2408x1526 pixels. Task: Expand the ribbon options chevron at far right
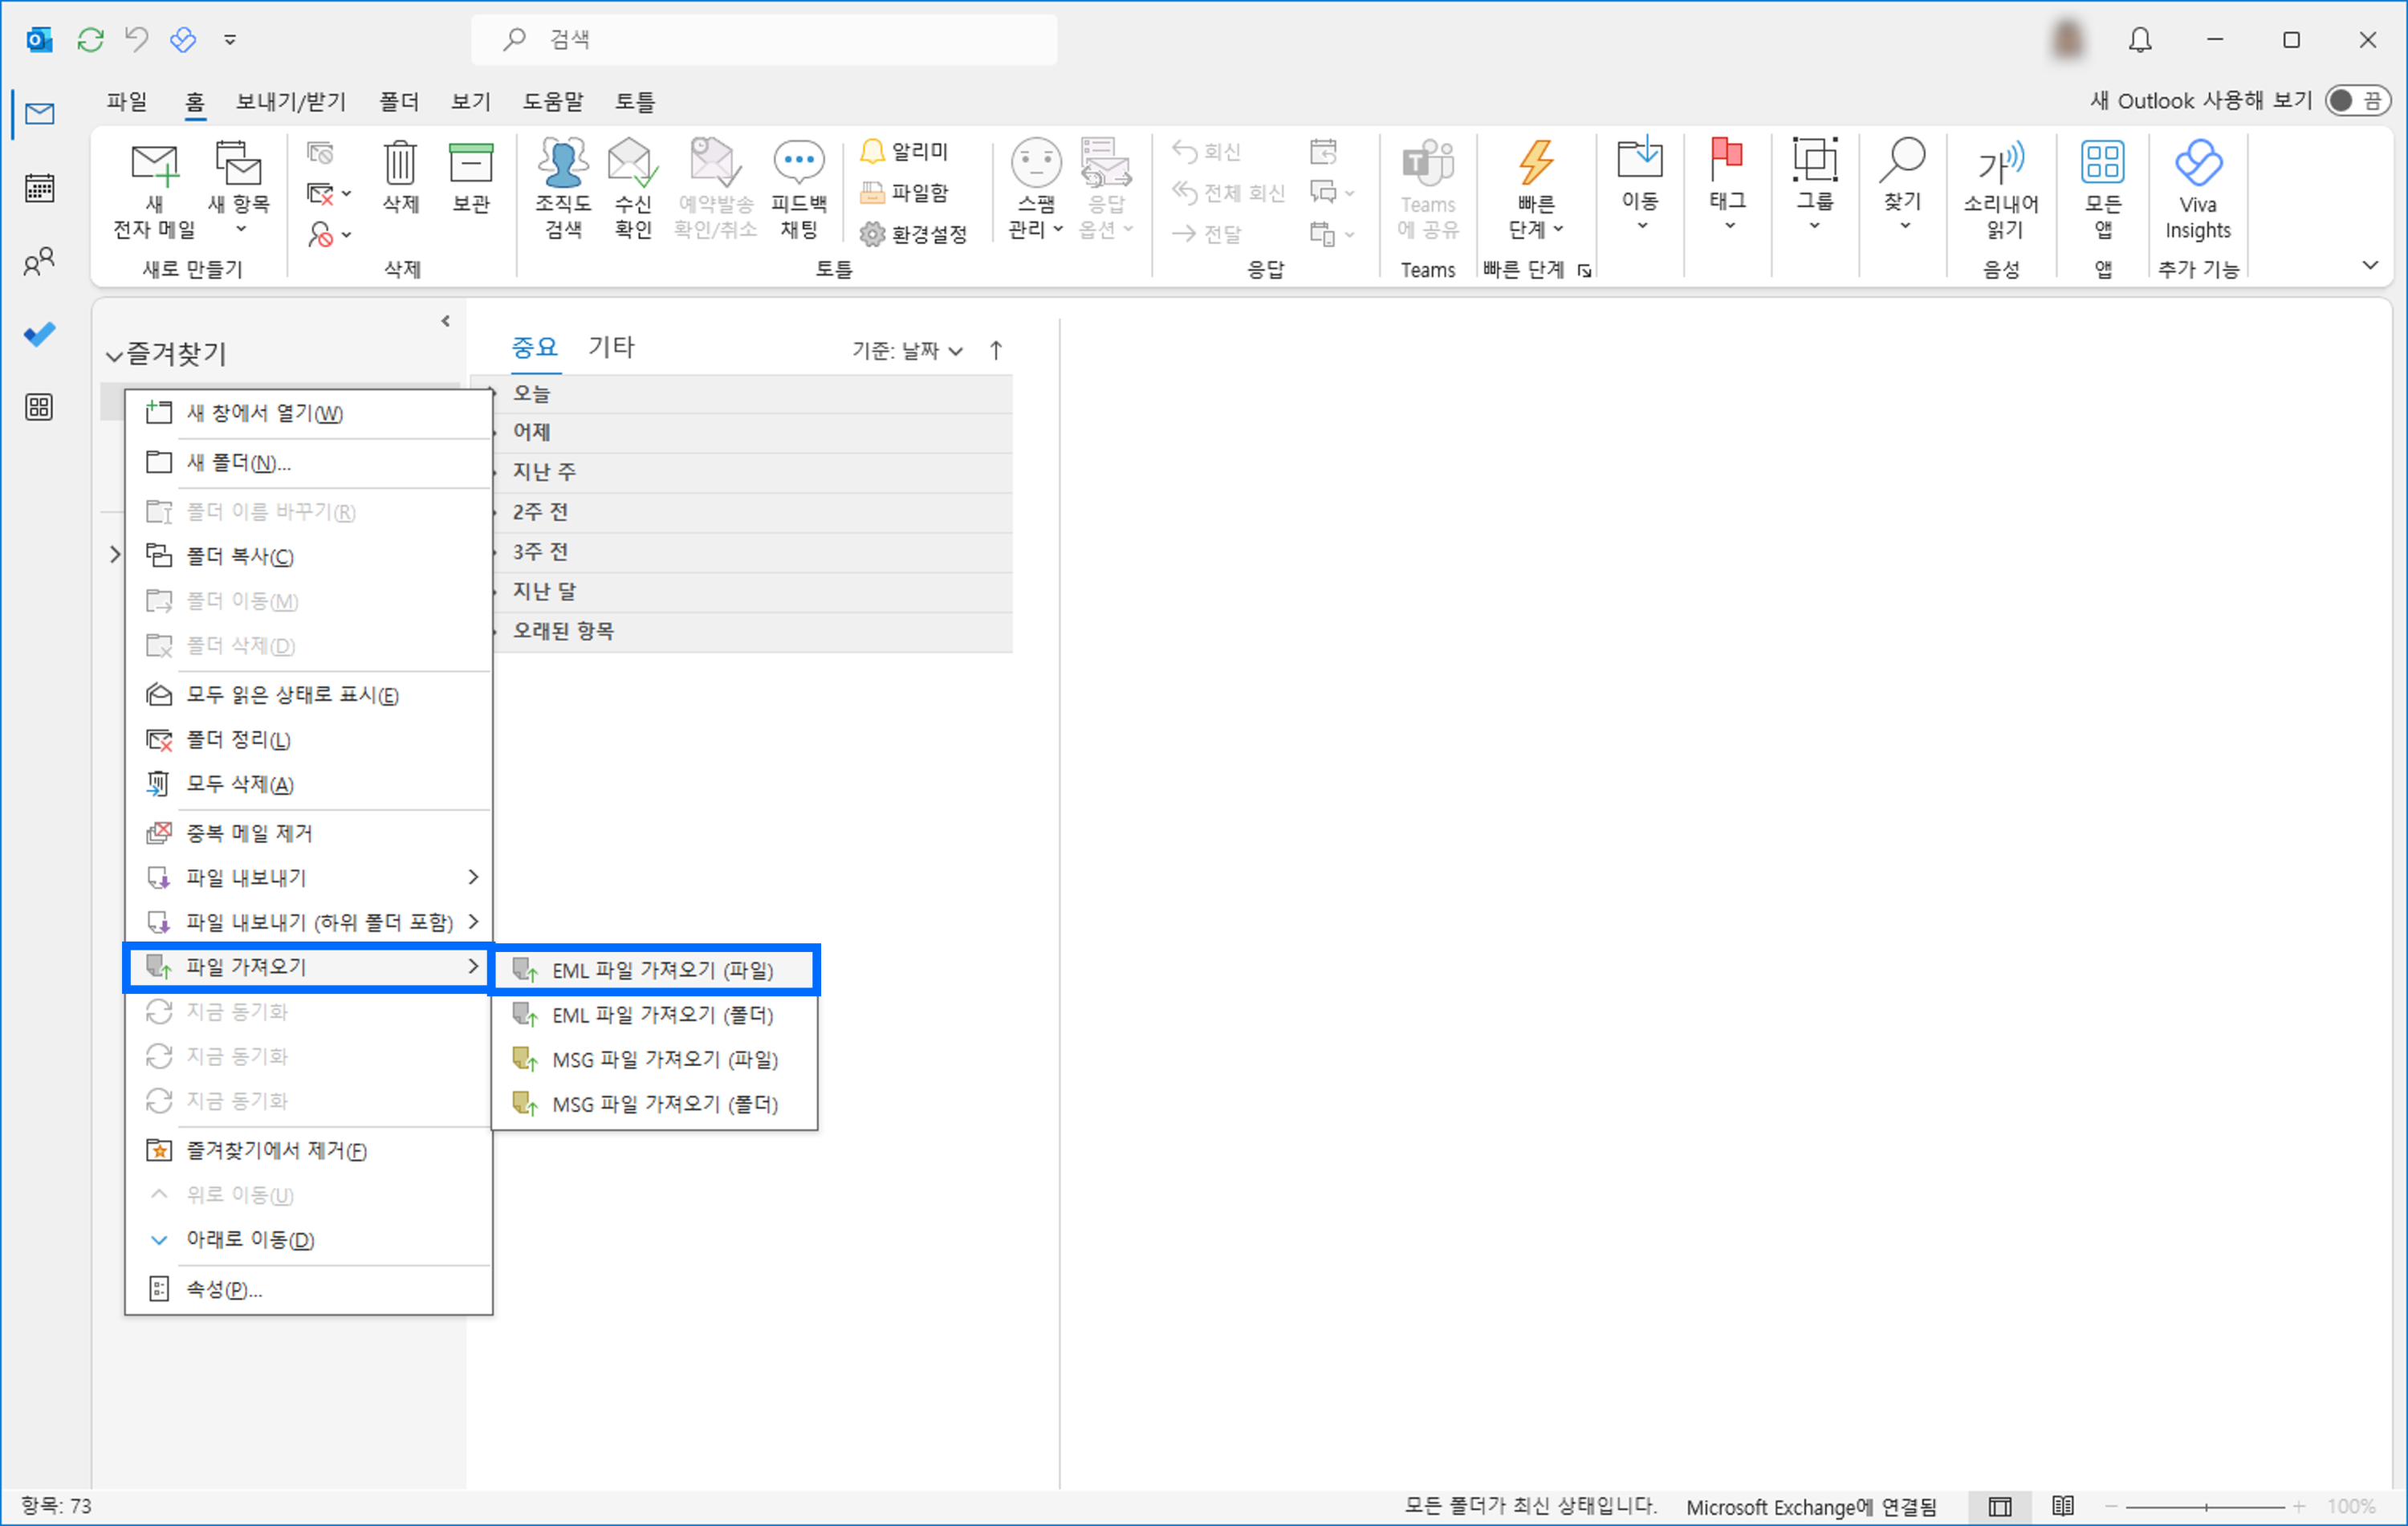click(x=2369, y=266)
